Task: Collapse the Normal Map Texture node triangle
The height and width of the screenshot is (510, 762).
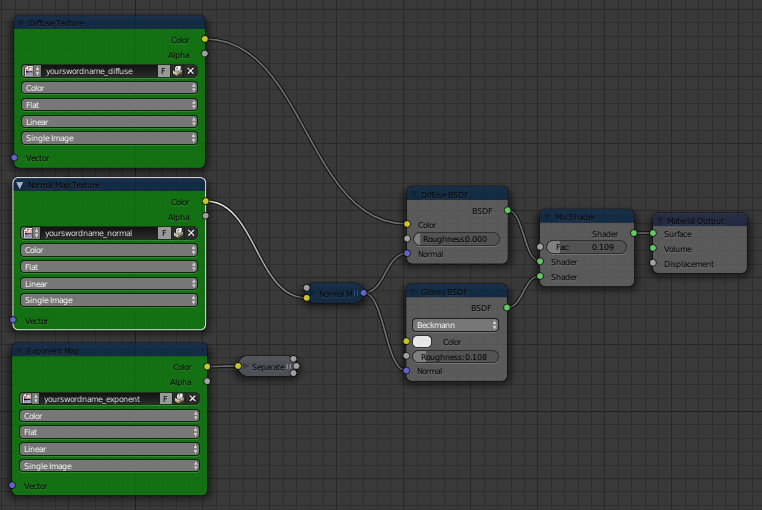Action: [x=20, y=185]
